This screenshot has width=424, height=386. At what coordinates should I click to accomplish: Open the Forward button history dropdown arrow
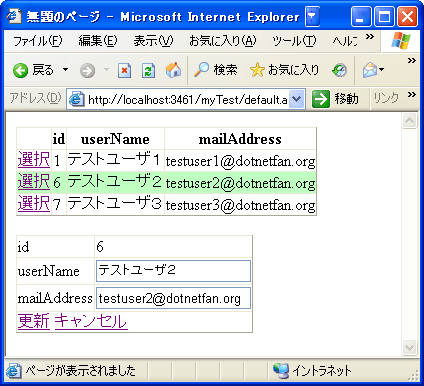pos(106,70)
